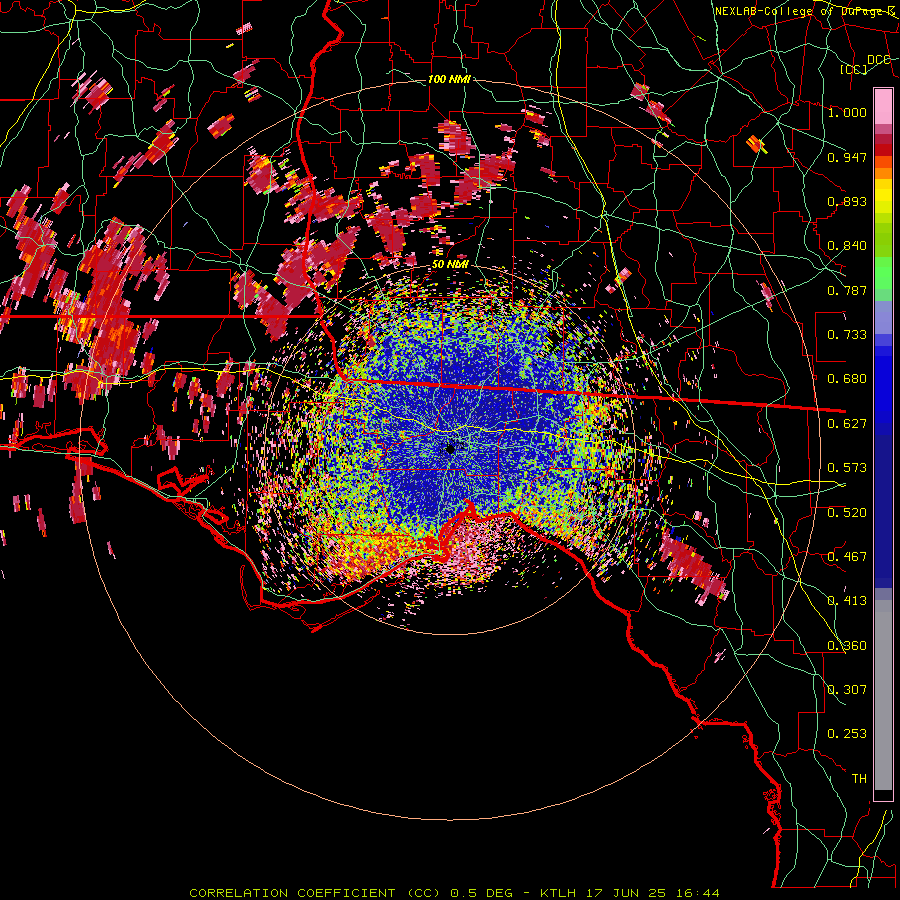Click the 0.307 legend value
Screen dimensions: 900x900
pyautogui.click(x=847, y=689)
